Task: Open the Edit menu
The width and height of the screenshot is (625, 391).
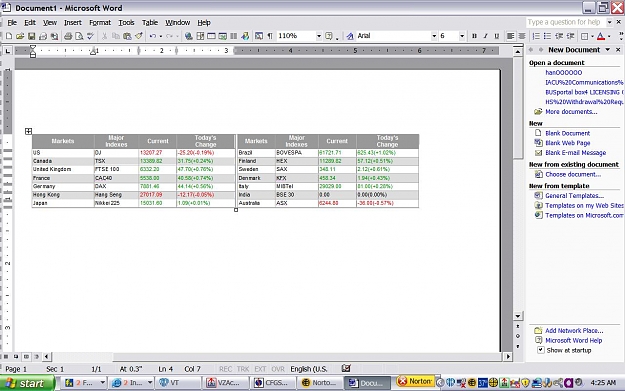Action: tap(30, 23)
